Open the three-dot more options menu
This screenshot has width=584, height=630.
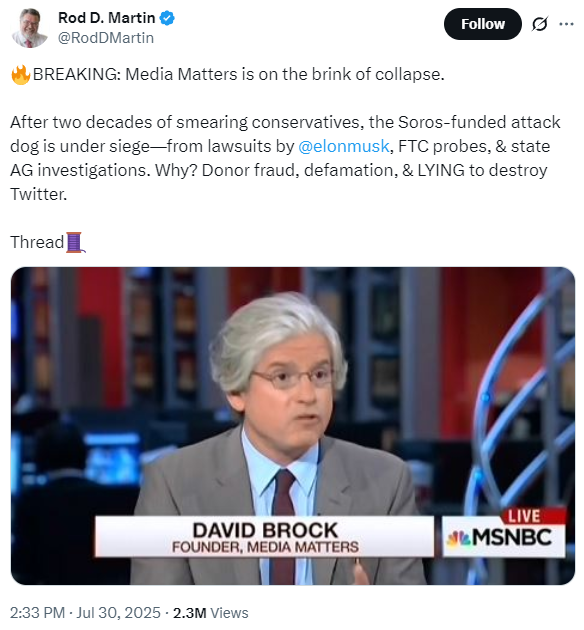566,24
